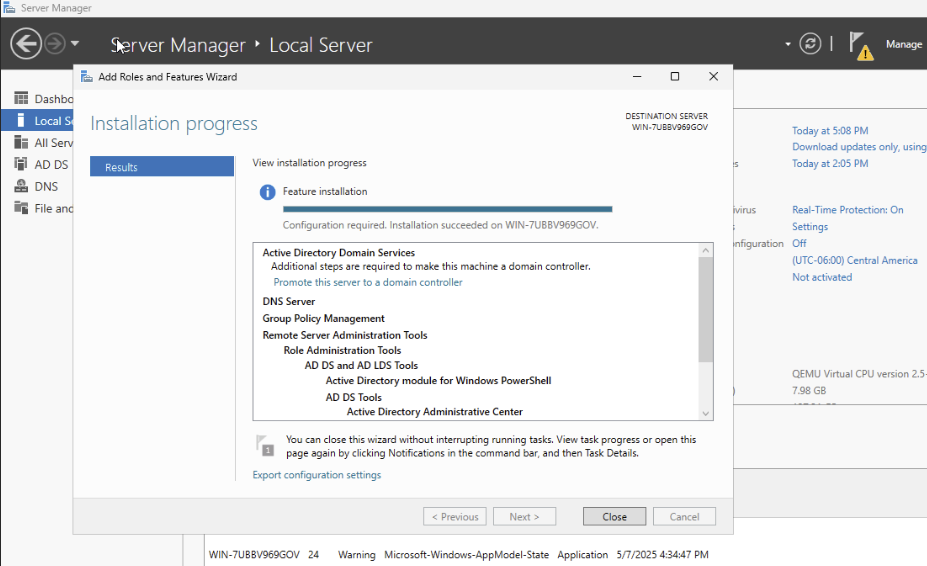
Task: Click the File and Storage Services icon
Action: [x=21, y=208]
